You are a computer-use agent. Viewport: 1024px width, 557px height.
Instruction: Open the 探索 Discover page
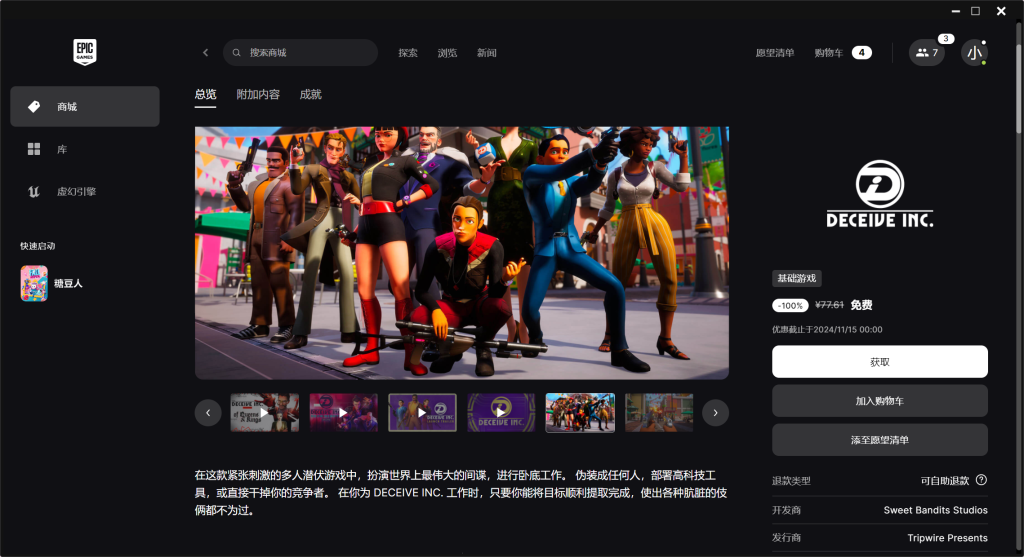click(408, 53)
